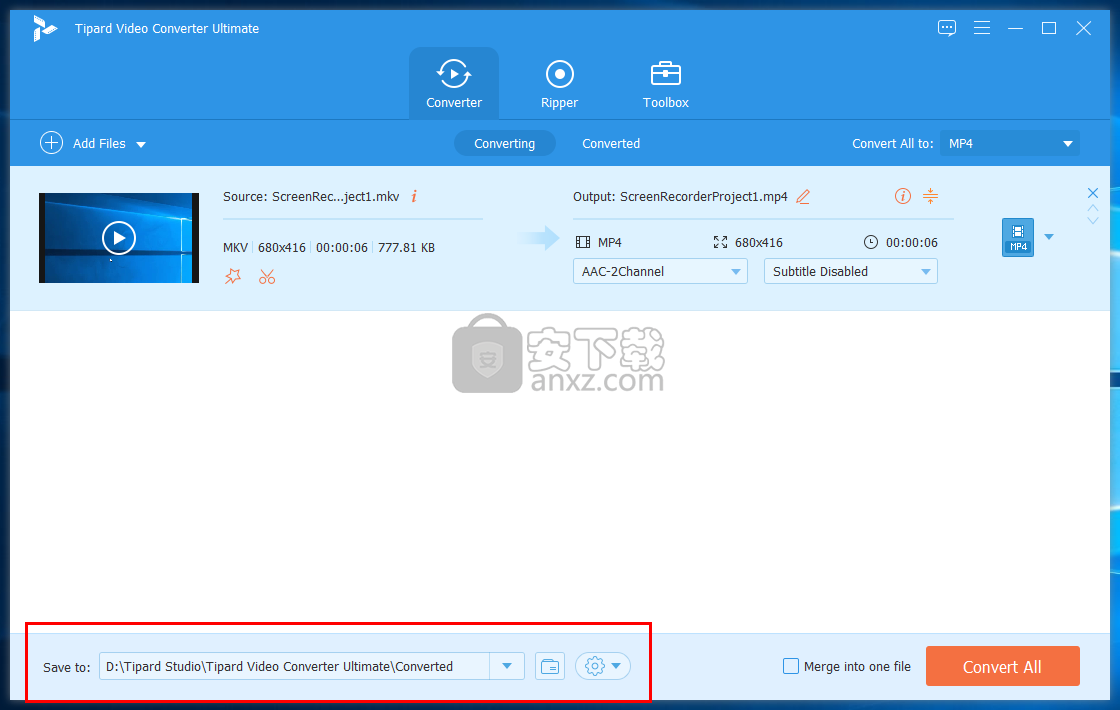This screenshot has width=1120, height=710.
Task: Switch to the Ripper tab
Action: (559, 84)
